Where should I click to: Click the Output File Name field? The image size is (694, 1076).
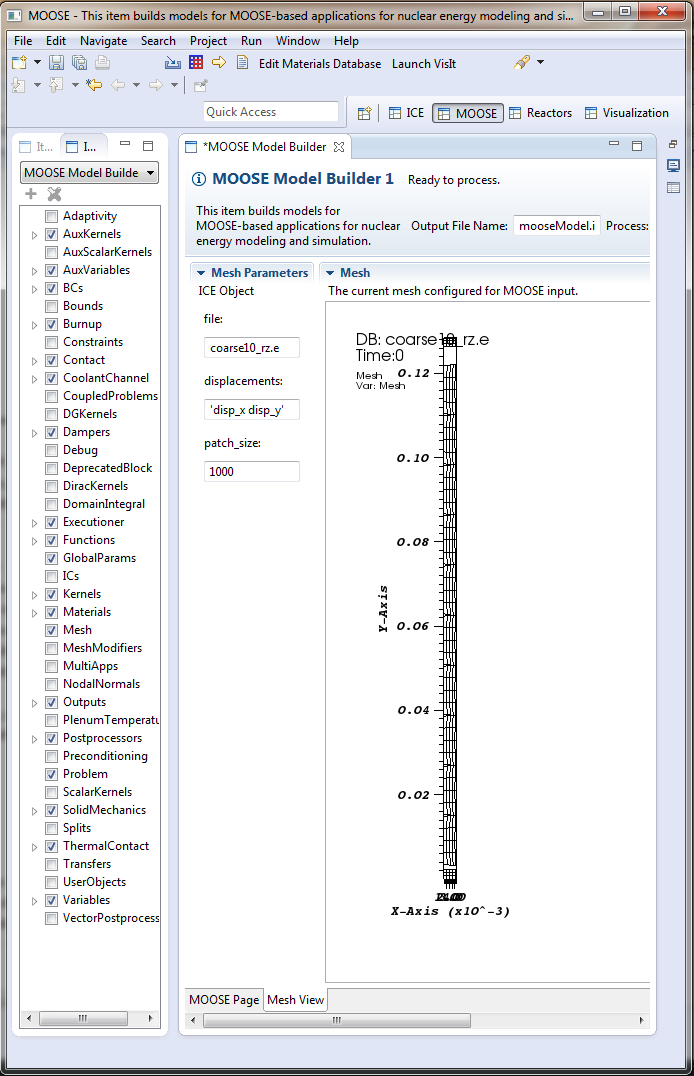tap(557, 226)
